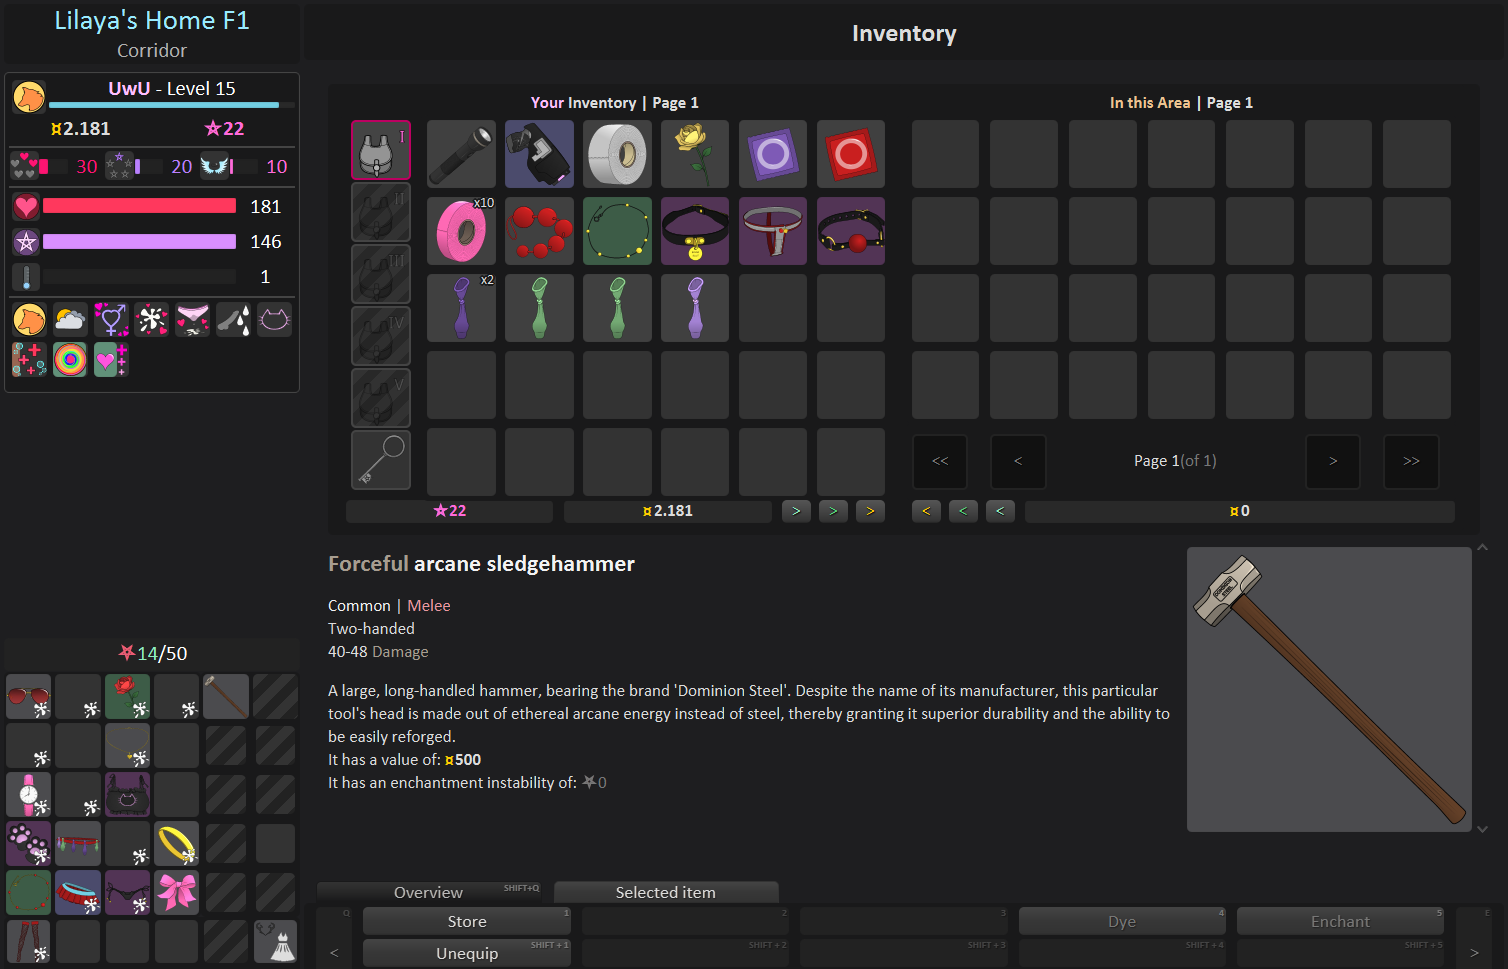This screenshot has width=1508, height=969.
Task: Click the purple mana bar
Action: point(140,241)
